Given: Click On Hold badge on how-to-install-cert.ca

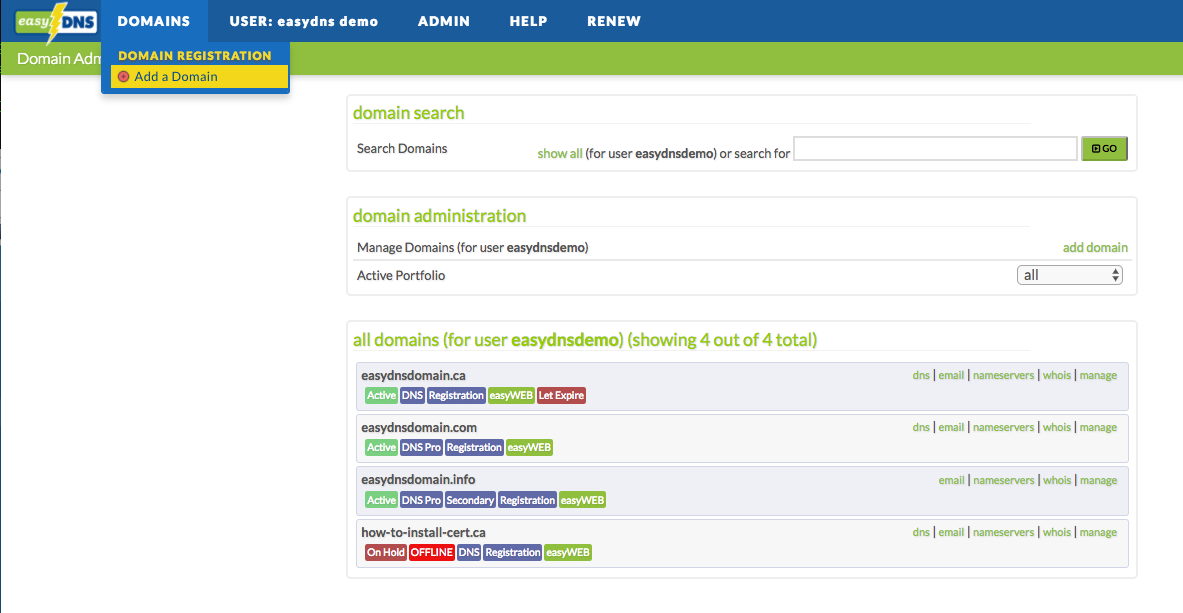Looking at the screenshot, I should [x=386, y=553].
